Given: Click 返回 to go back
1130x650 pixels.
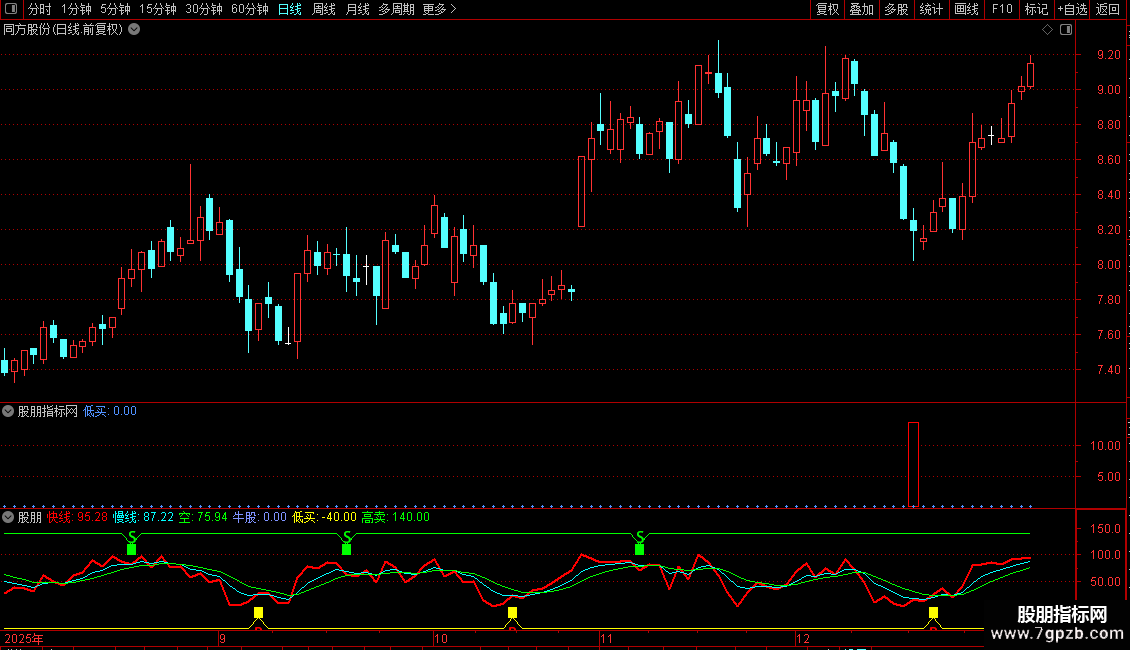Looking at the screenshot, I should coord(1108,9).
